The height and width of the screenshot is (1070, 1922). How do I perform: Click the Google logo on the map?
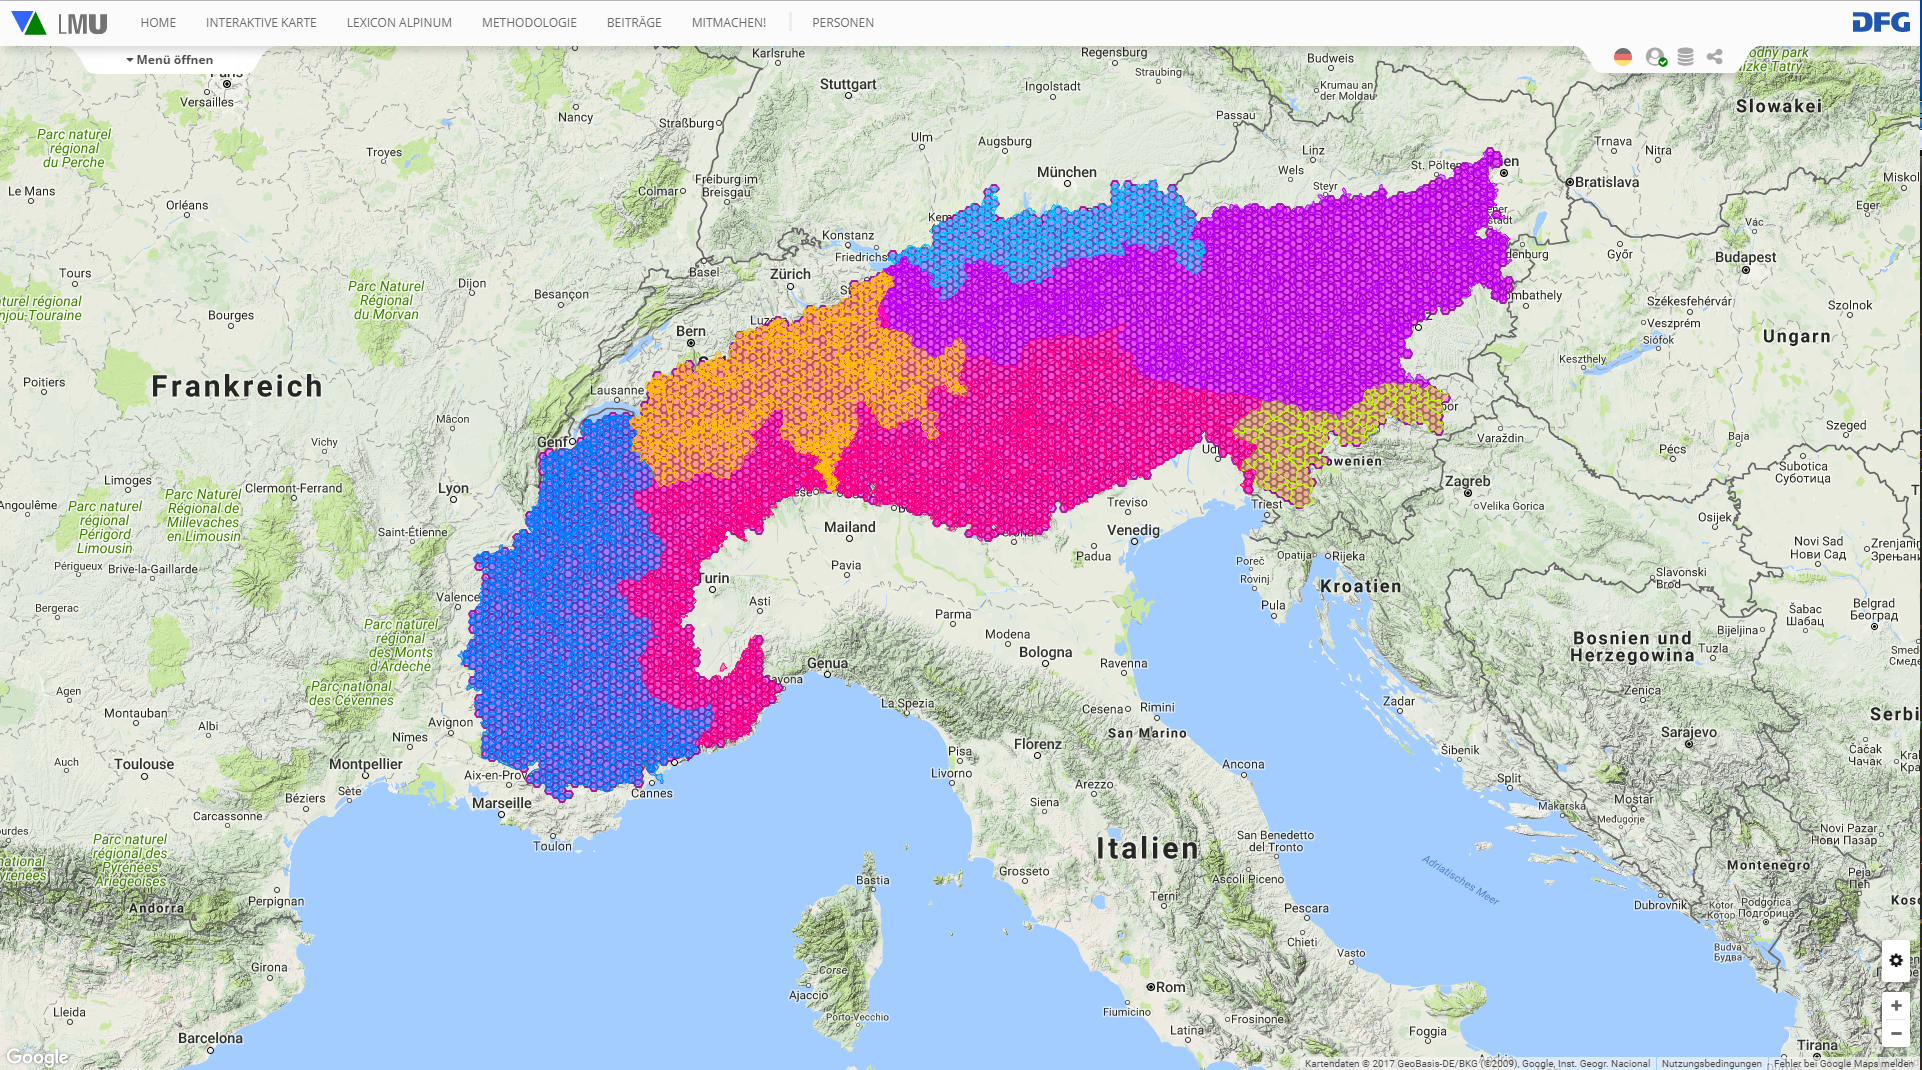[37, 1057]
